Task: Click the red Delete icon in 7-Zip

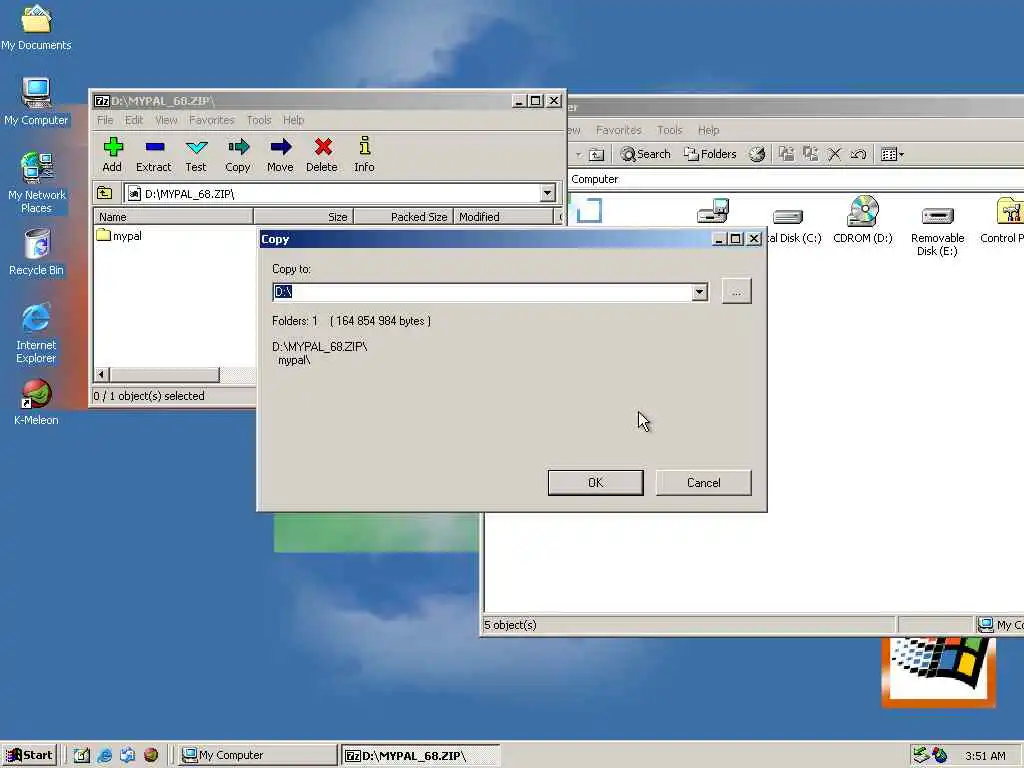Action: pyautogui.click(x=322, y=155)
